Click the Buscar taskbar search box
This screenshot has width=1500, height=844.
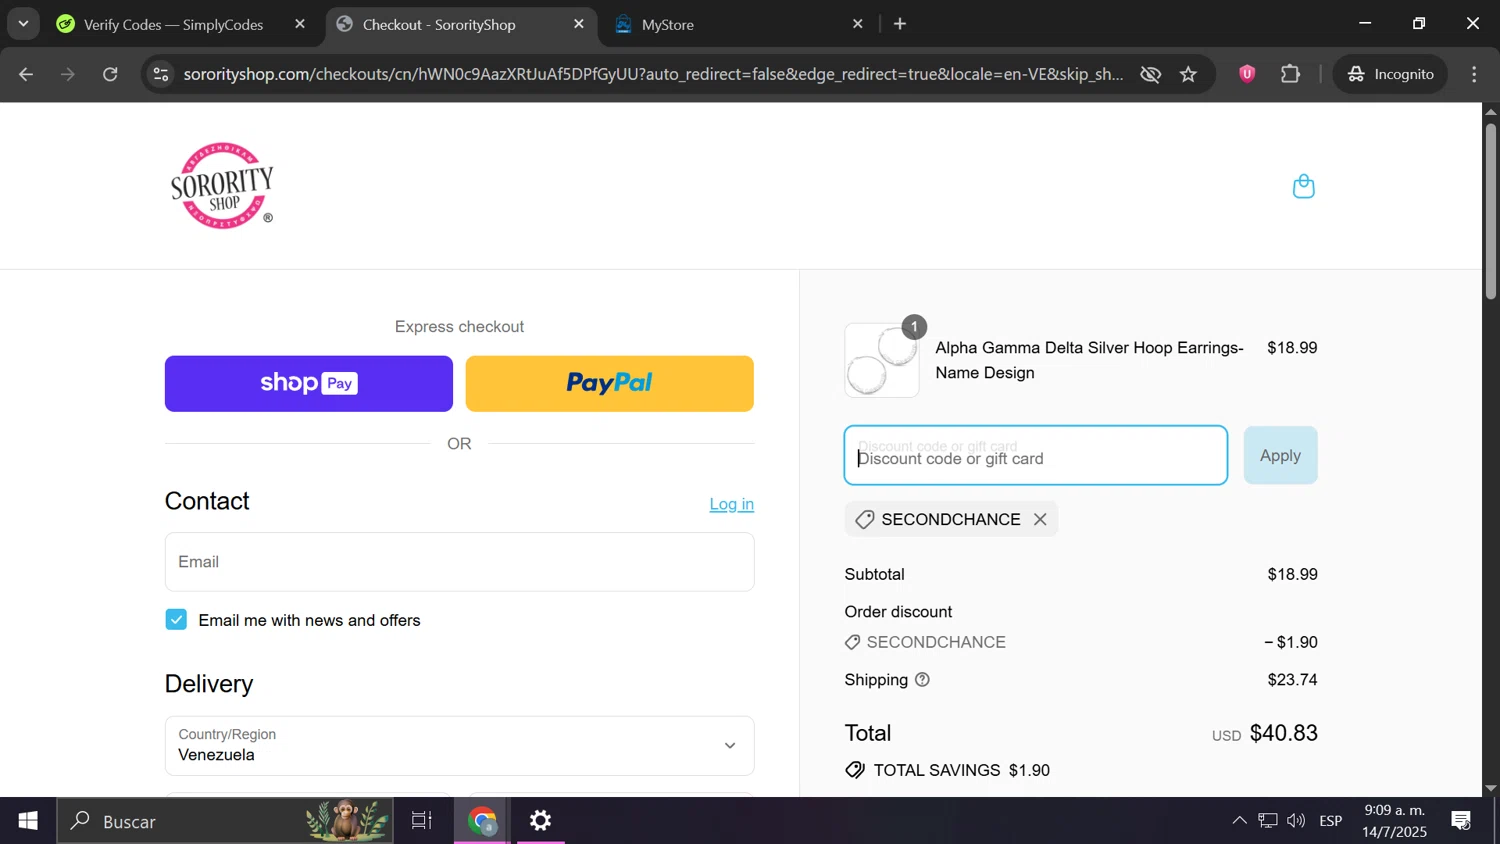(225, 821)
